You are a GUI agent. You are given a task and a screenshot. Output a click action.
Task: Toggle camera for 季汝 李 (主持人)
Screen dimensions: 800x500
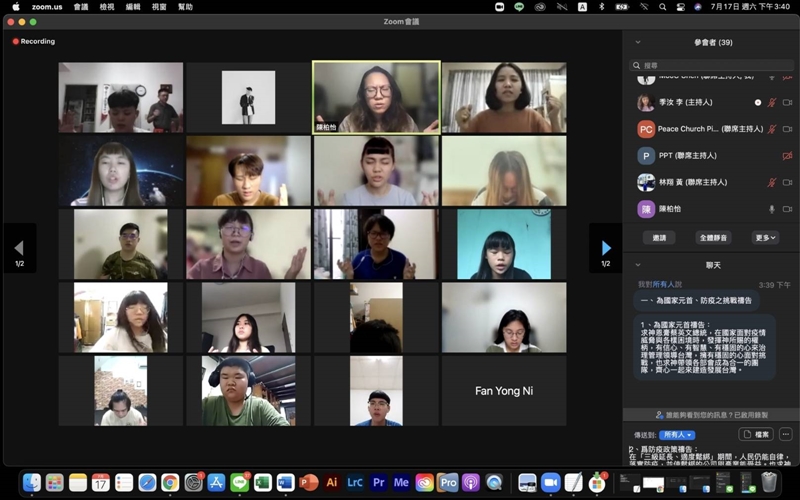[x=787, y=103]
